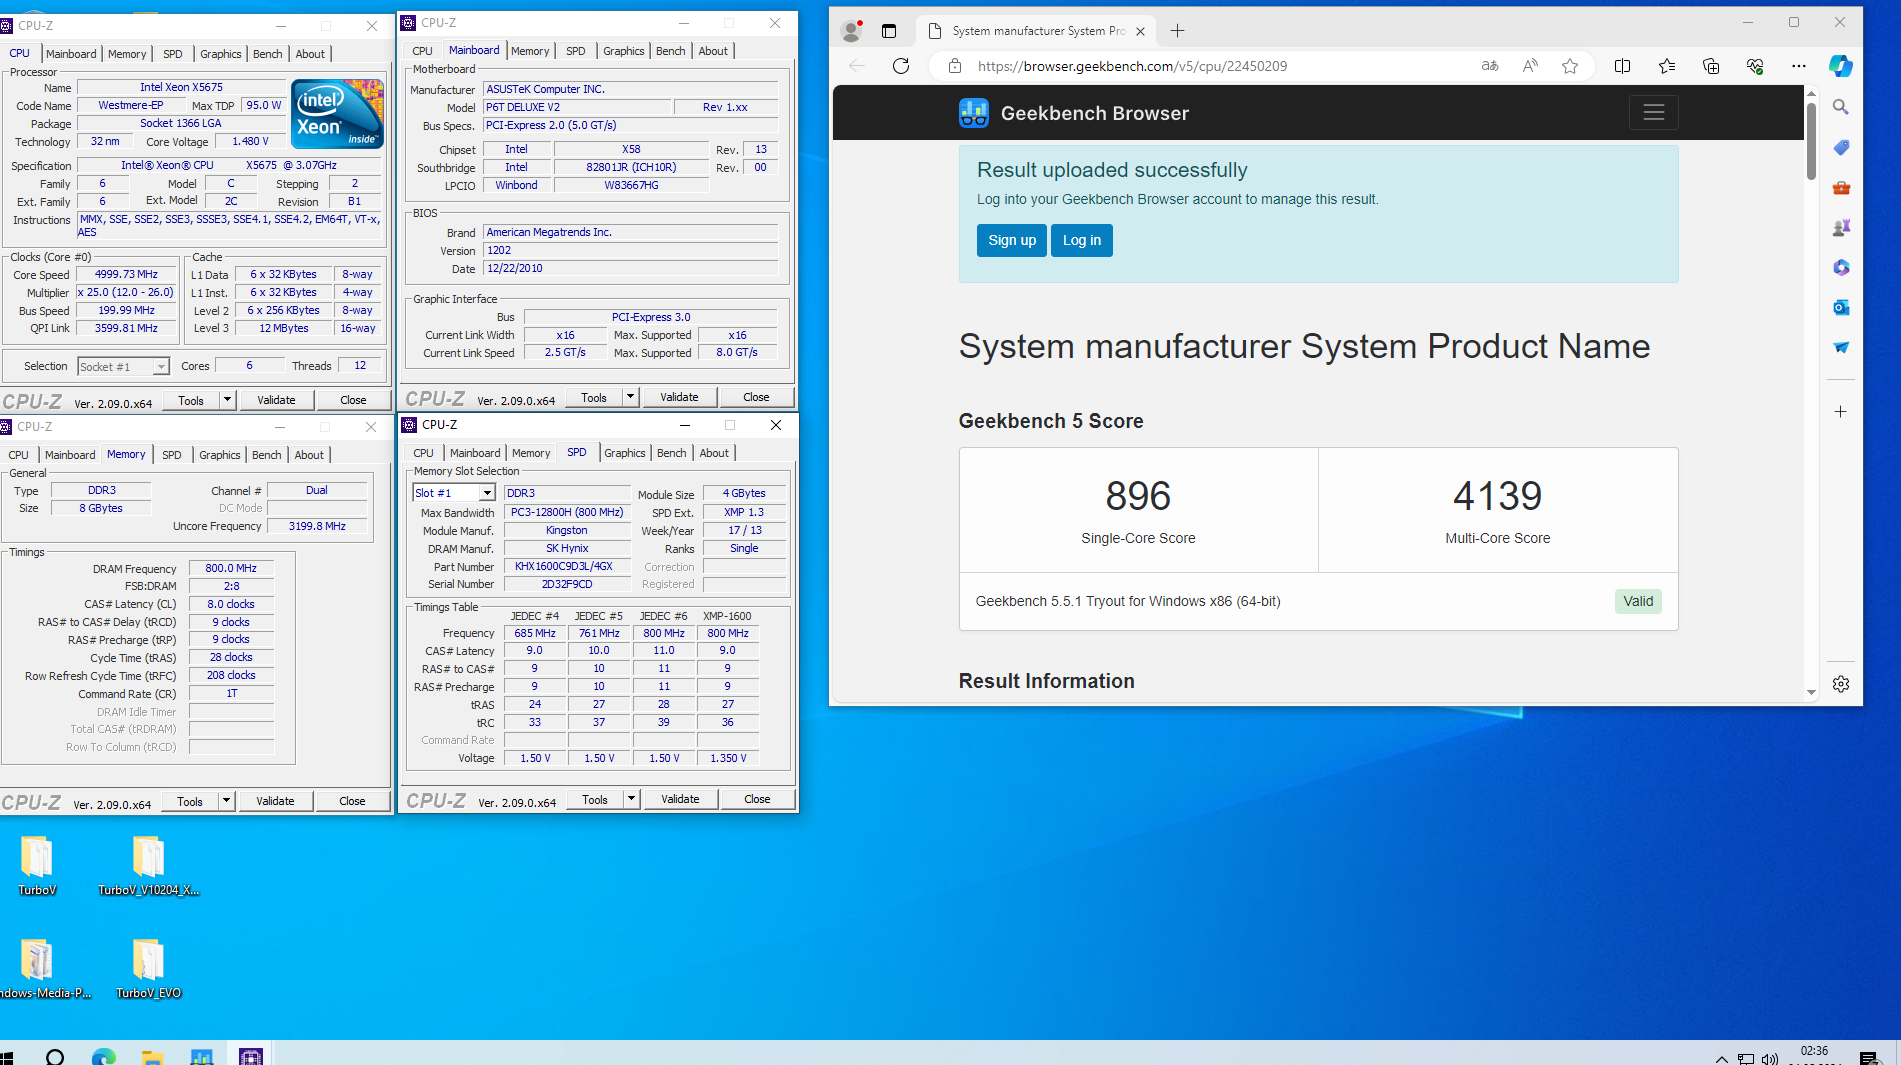Select the TurboV desktop folder
The image size is (1901, 1065).
click(x=37, y=866)
